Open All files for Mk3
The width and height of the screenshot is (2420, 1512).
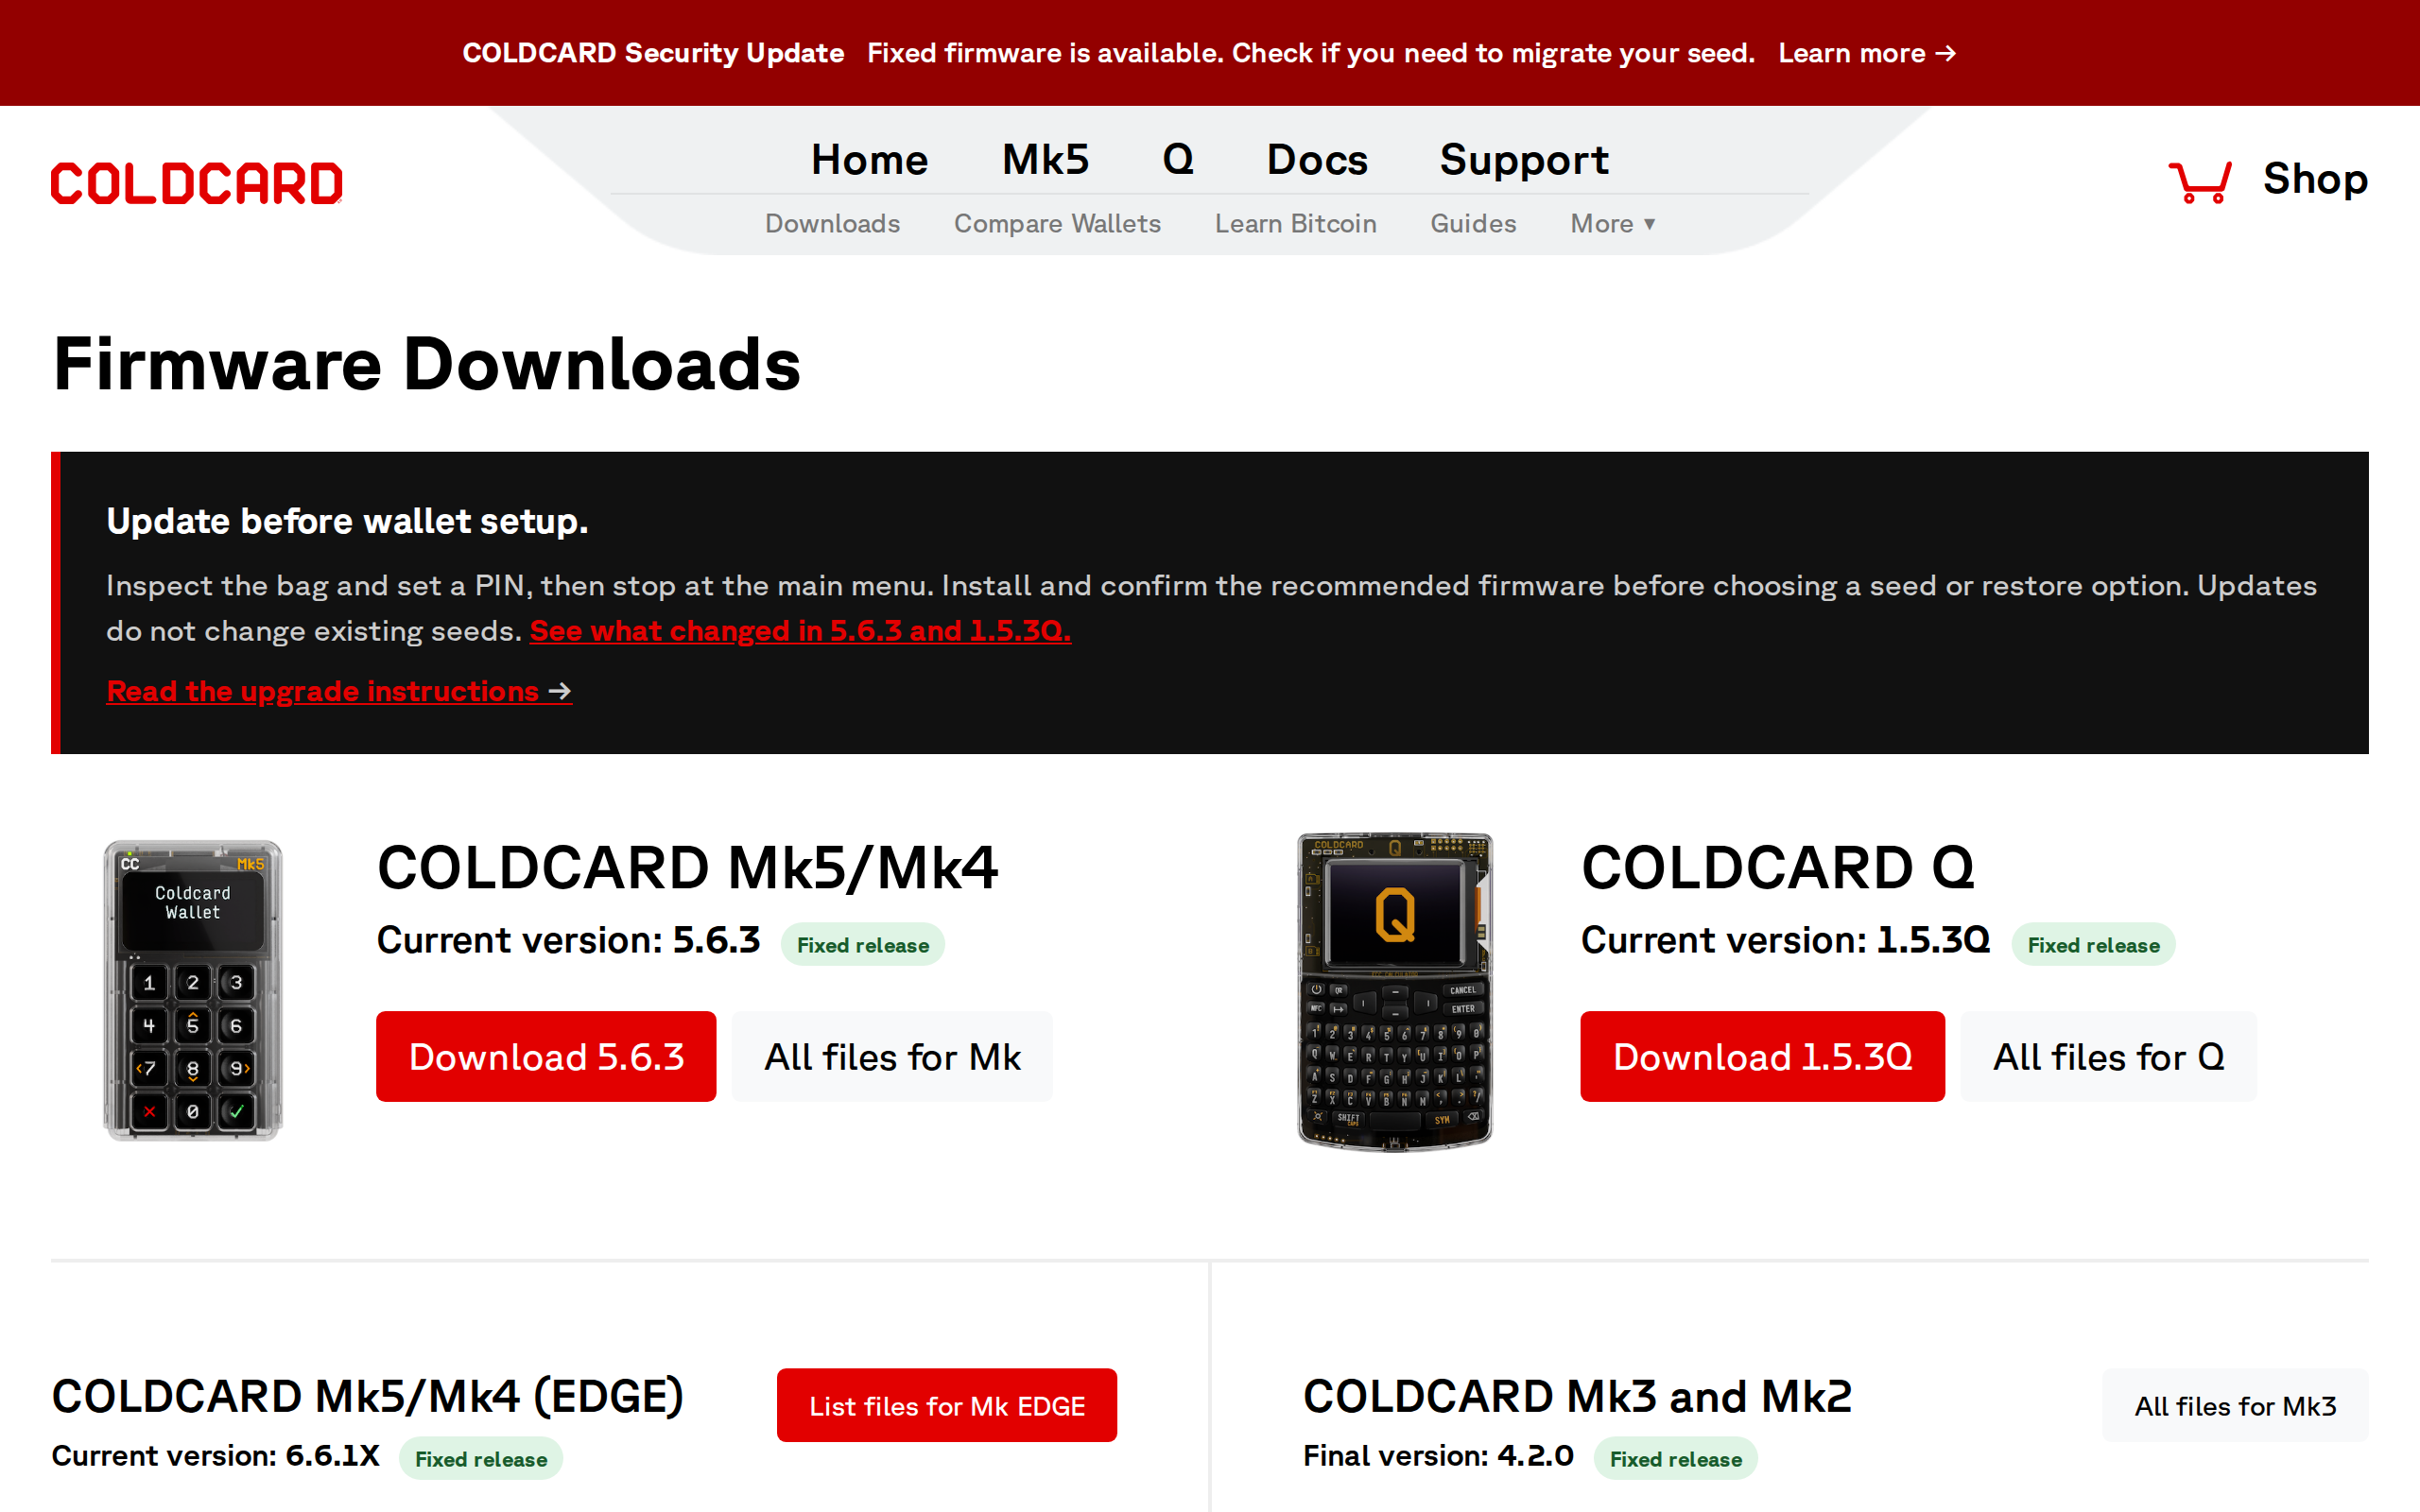click(x=2235, y=1405)
